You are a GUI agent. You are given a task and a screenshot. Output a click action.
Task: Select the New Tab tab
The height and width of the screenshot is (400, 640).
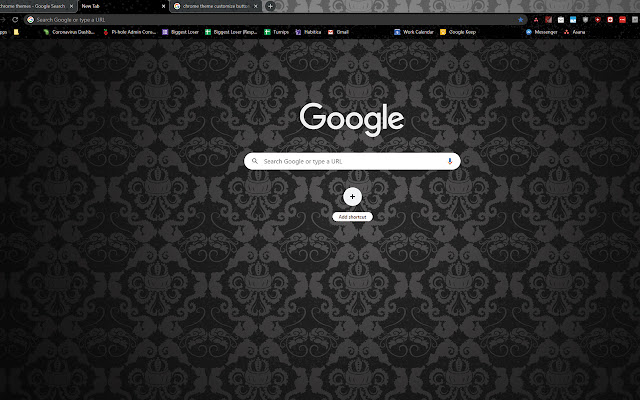122,6
